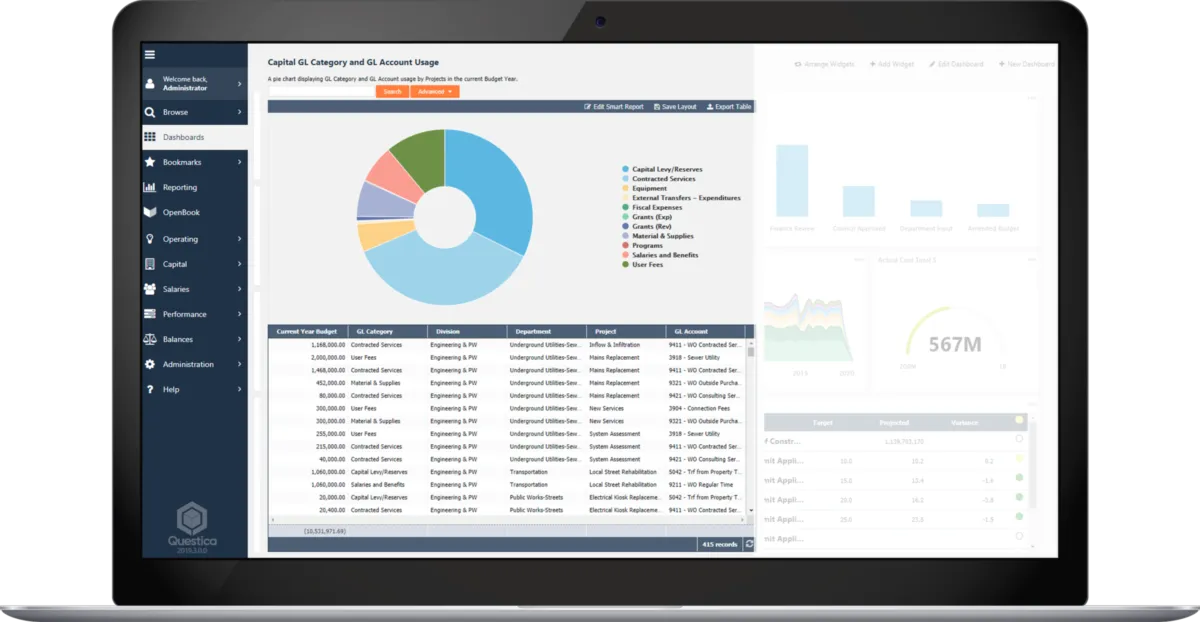Expand the Capital submenu chevron
The image size is (1200, 622).
pos(240,264)
